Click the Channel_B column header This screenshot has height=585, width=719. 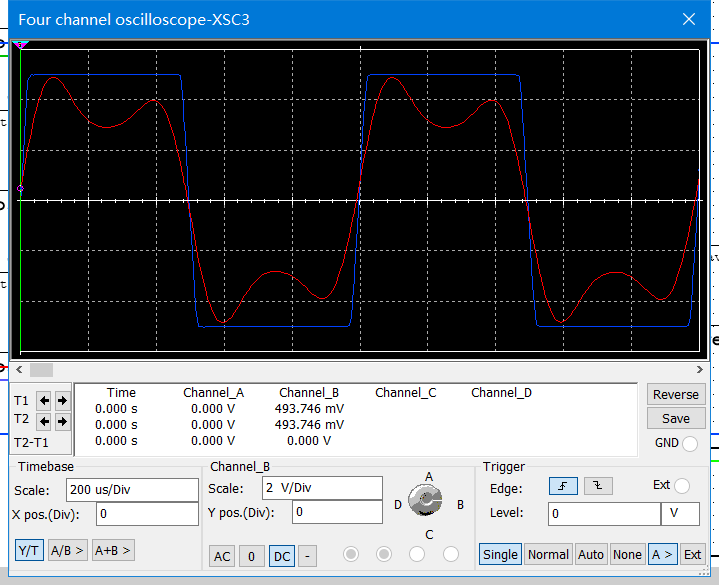click(x=309, y=393)
